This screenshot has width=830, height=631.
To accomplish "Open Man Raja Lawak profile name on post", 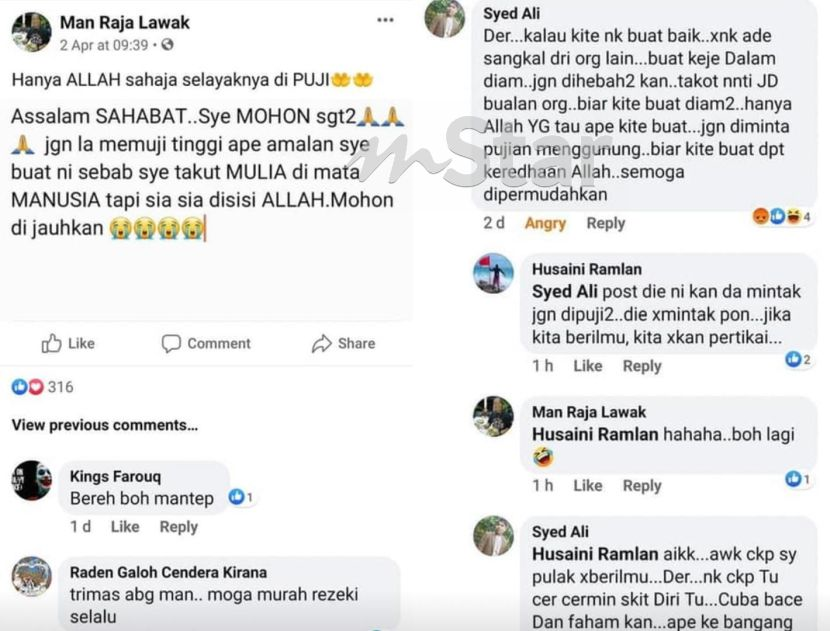I will [x=124, y=22].
